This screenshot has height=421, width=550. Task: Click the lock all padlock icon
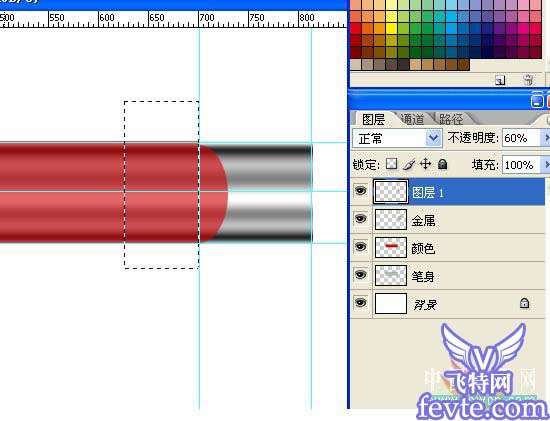(443, 164)
